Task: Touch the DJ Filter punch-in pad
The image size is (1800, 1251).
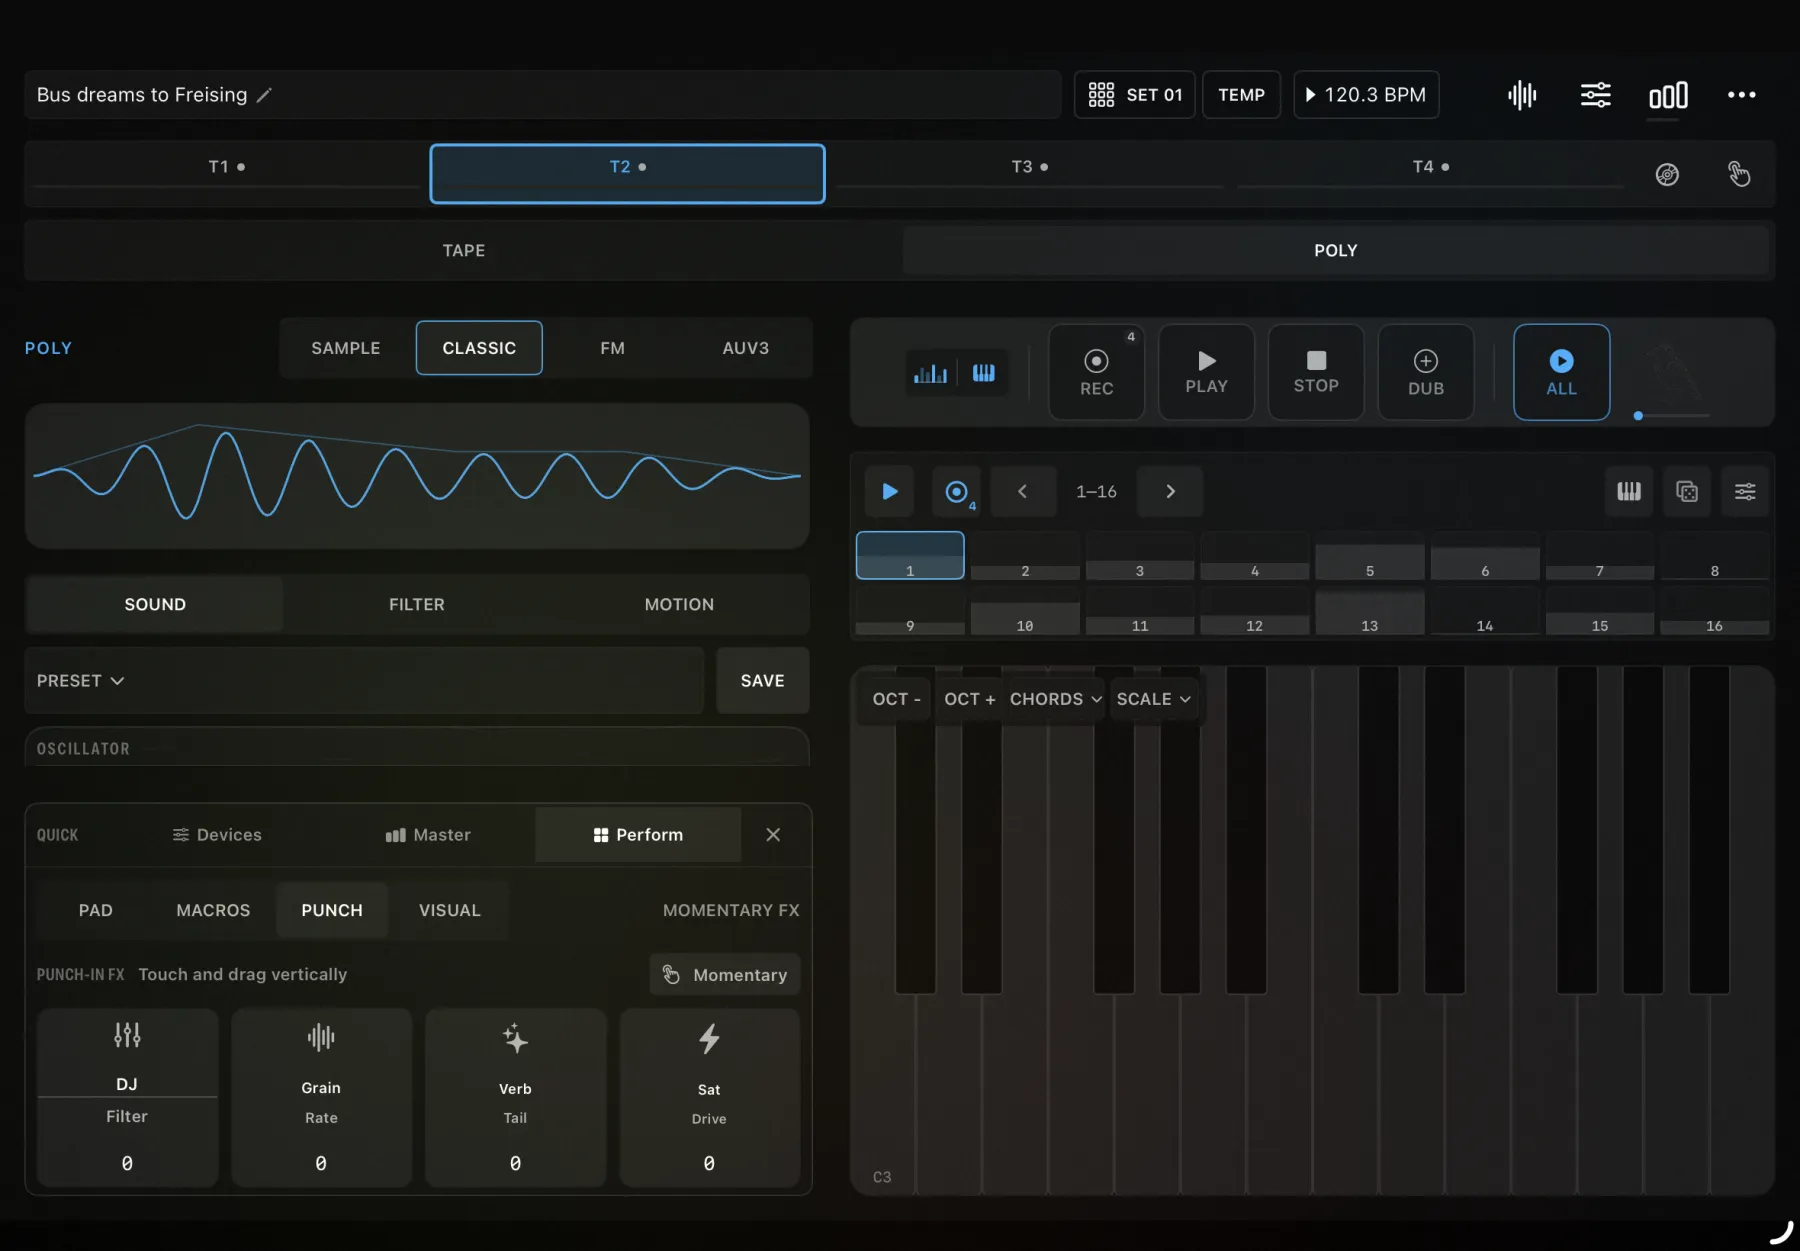Action: click(x=127, y=1098)
